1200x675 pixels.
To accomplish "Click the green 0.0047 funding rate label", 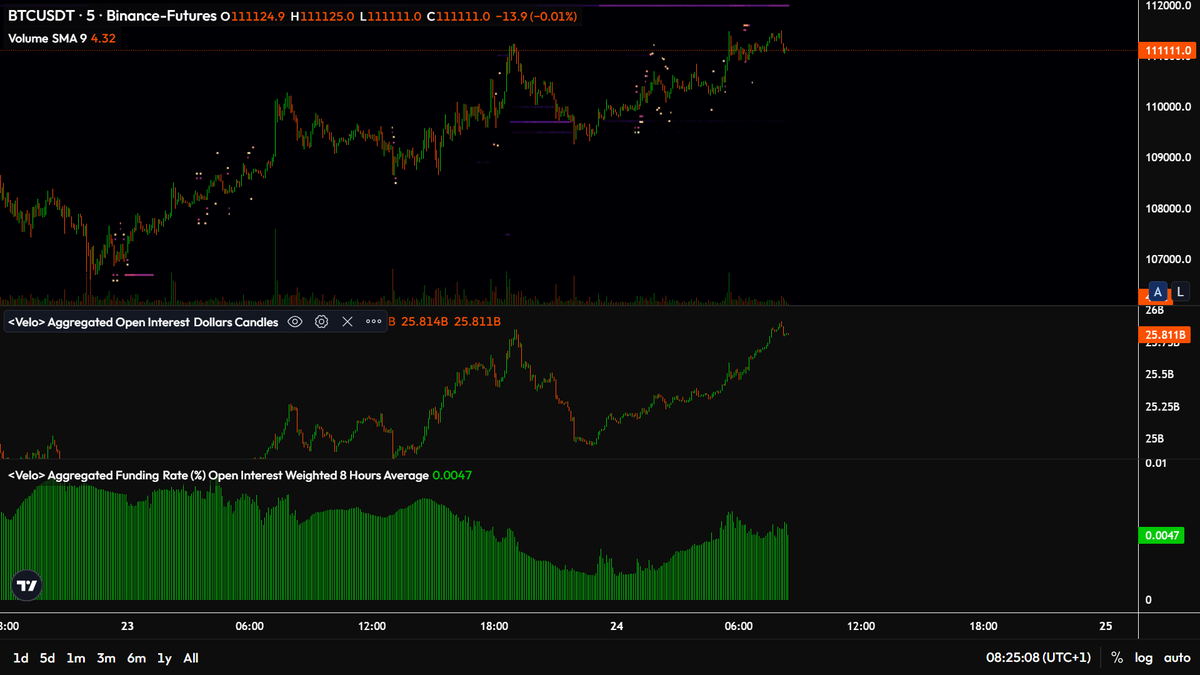I will pyautogui.click(x=1164, y=535).
